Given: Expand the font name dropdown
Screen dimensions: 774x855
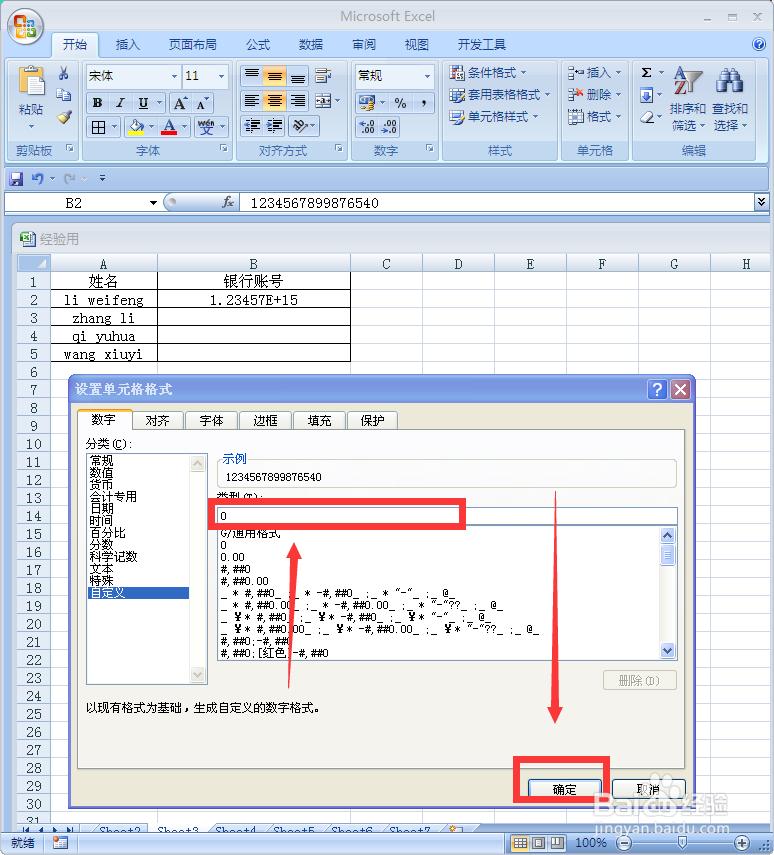Looking at the screenshot, I should (174, 76).
